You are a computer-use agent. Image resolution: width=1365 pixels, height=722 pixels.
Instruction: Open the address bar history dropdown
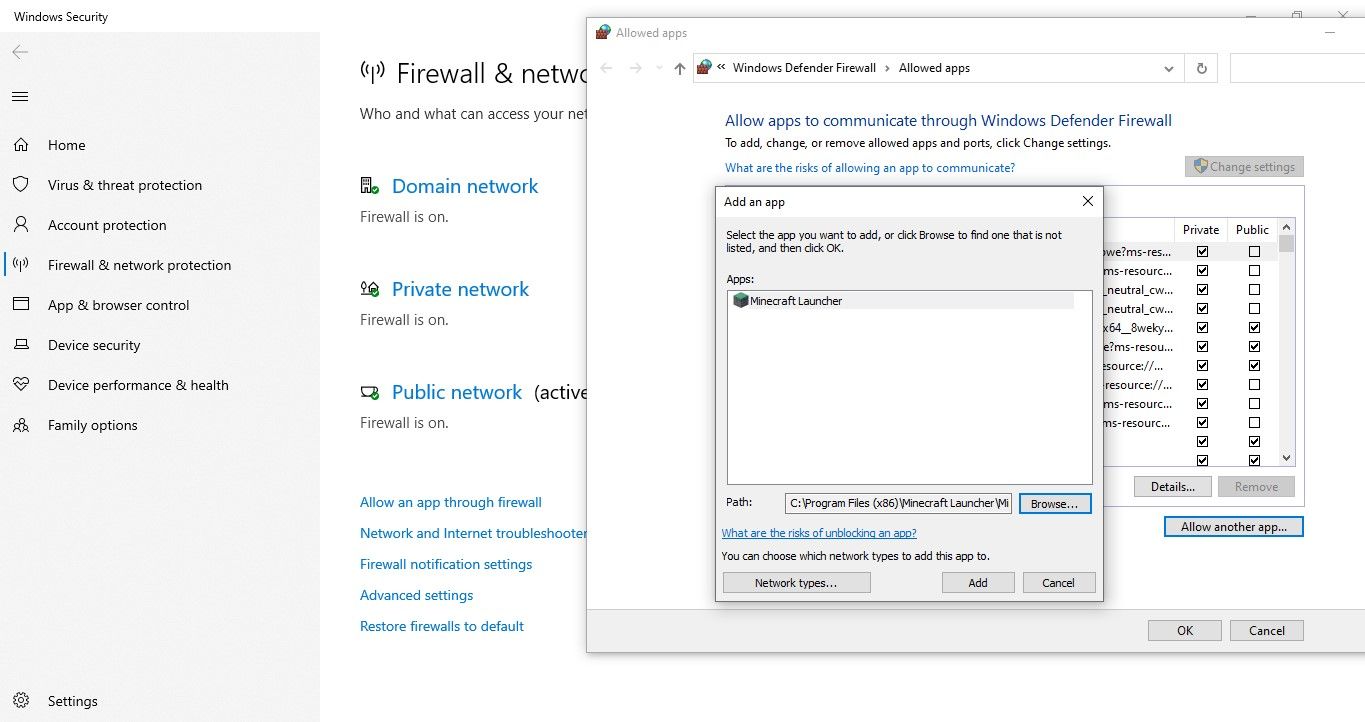[x=1167, y=67]
